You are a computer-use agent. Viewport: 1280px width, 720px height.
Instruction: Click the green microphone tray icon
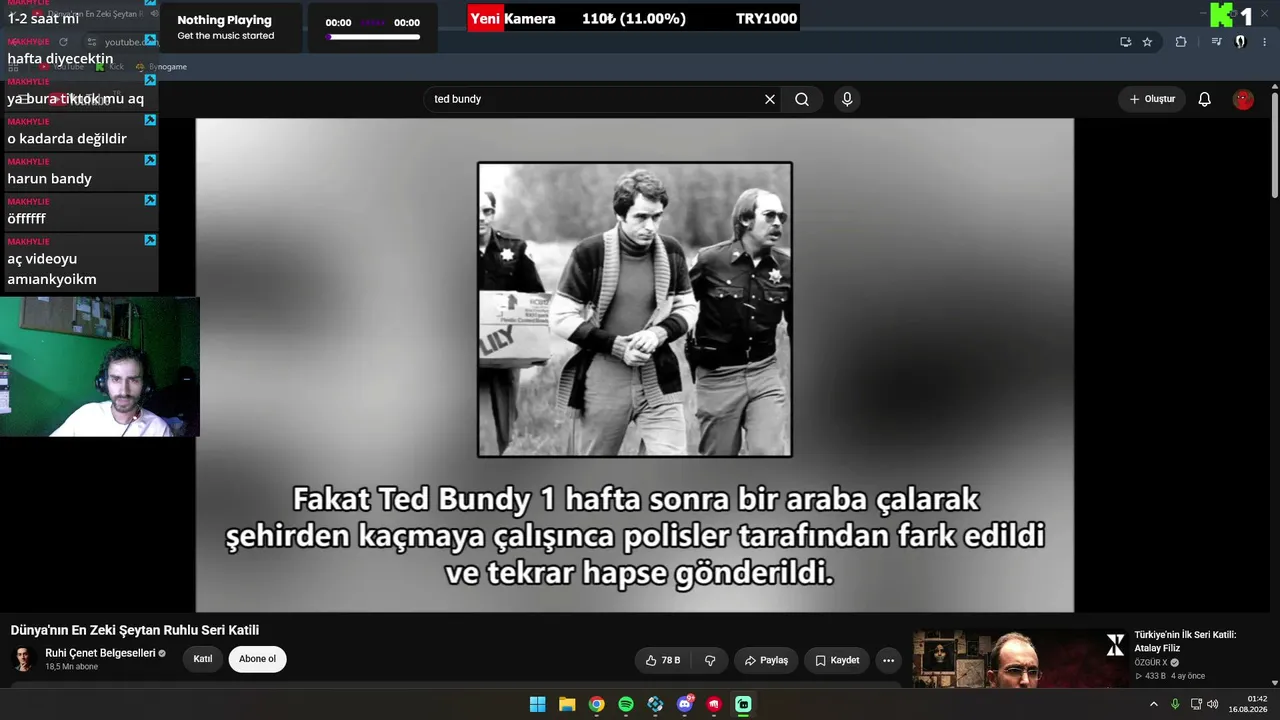[1175, 704]
